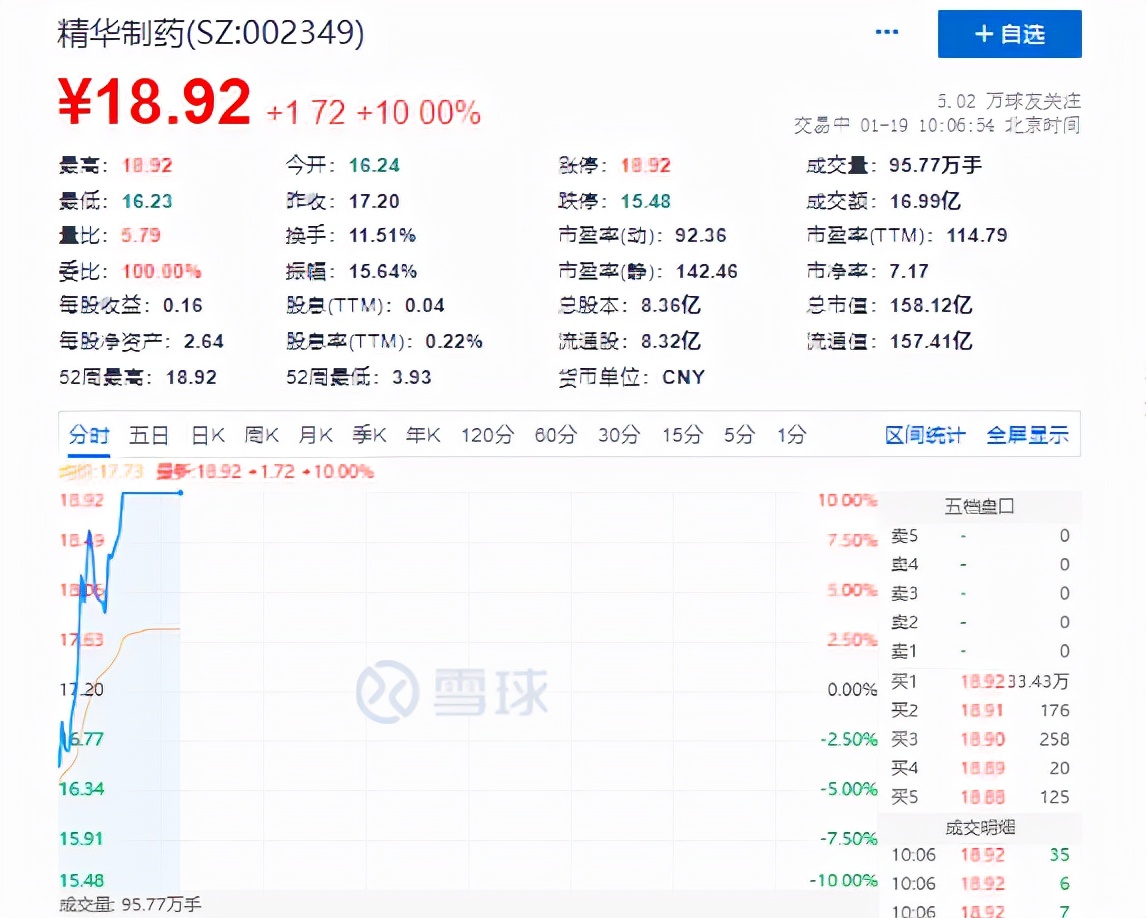Click the blue endpoint dot on price line

point(181,493)
